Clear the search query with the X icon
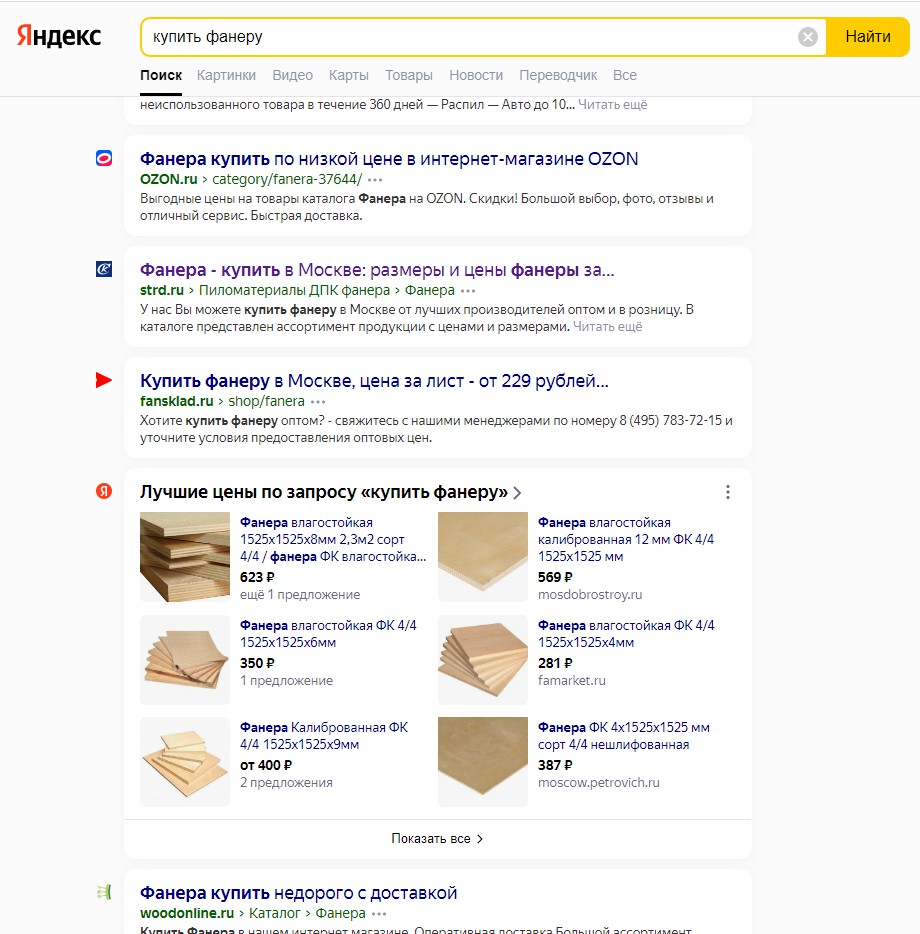Viewport: 920px width, 934px height. click(807, 37)
